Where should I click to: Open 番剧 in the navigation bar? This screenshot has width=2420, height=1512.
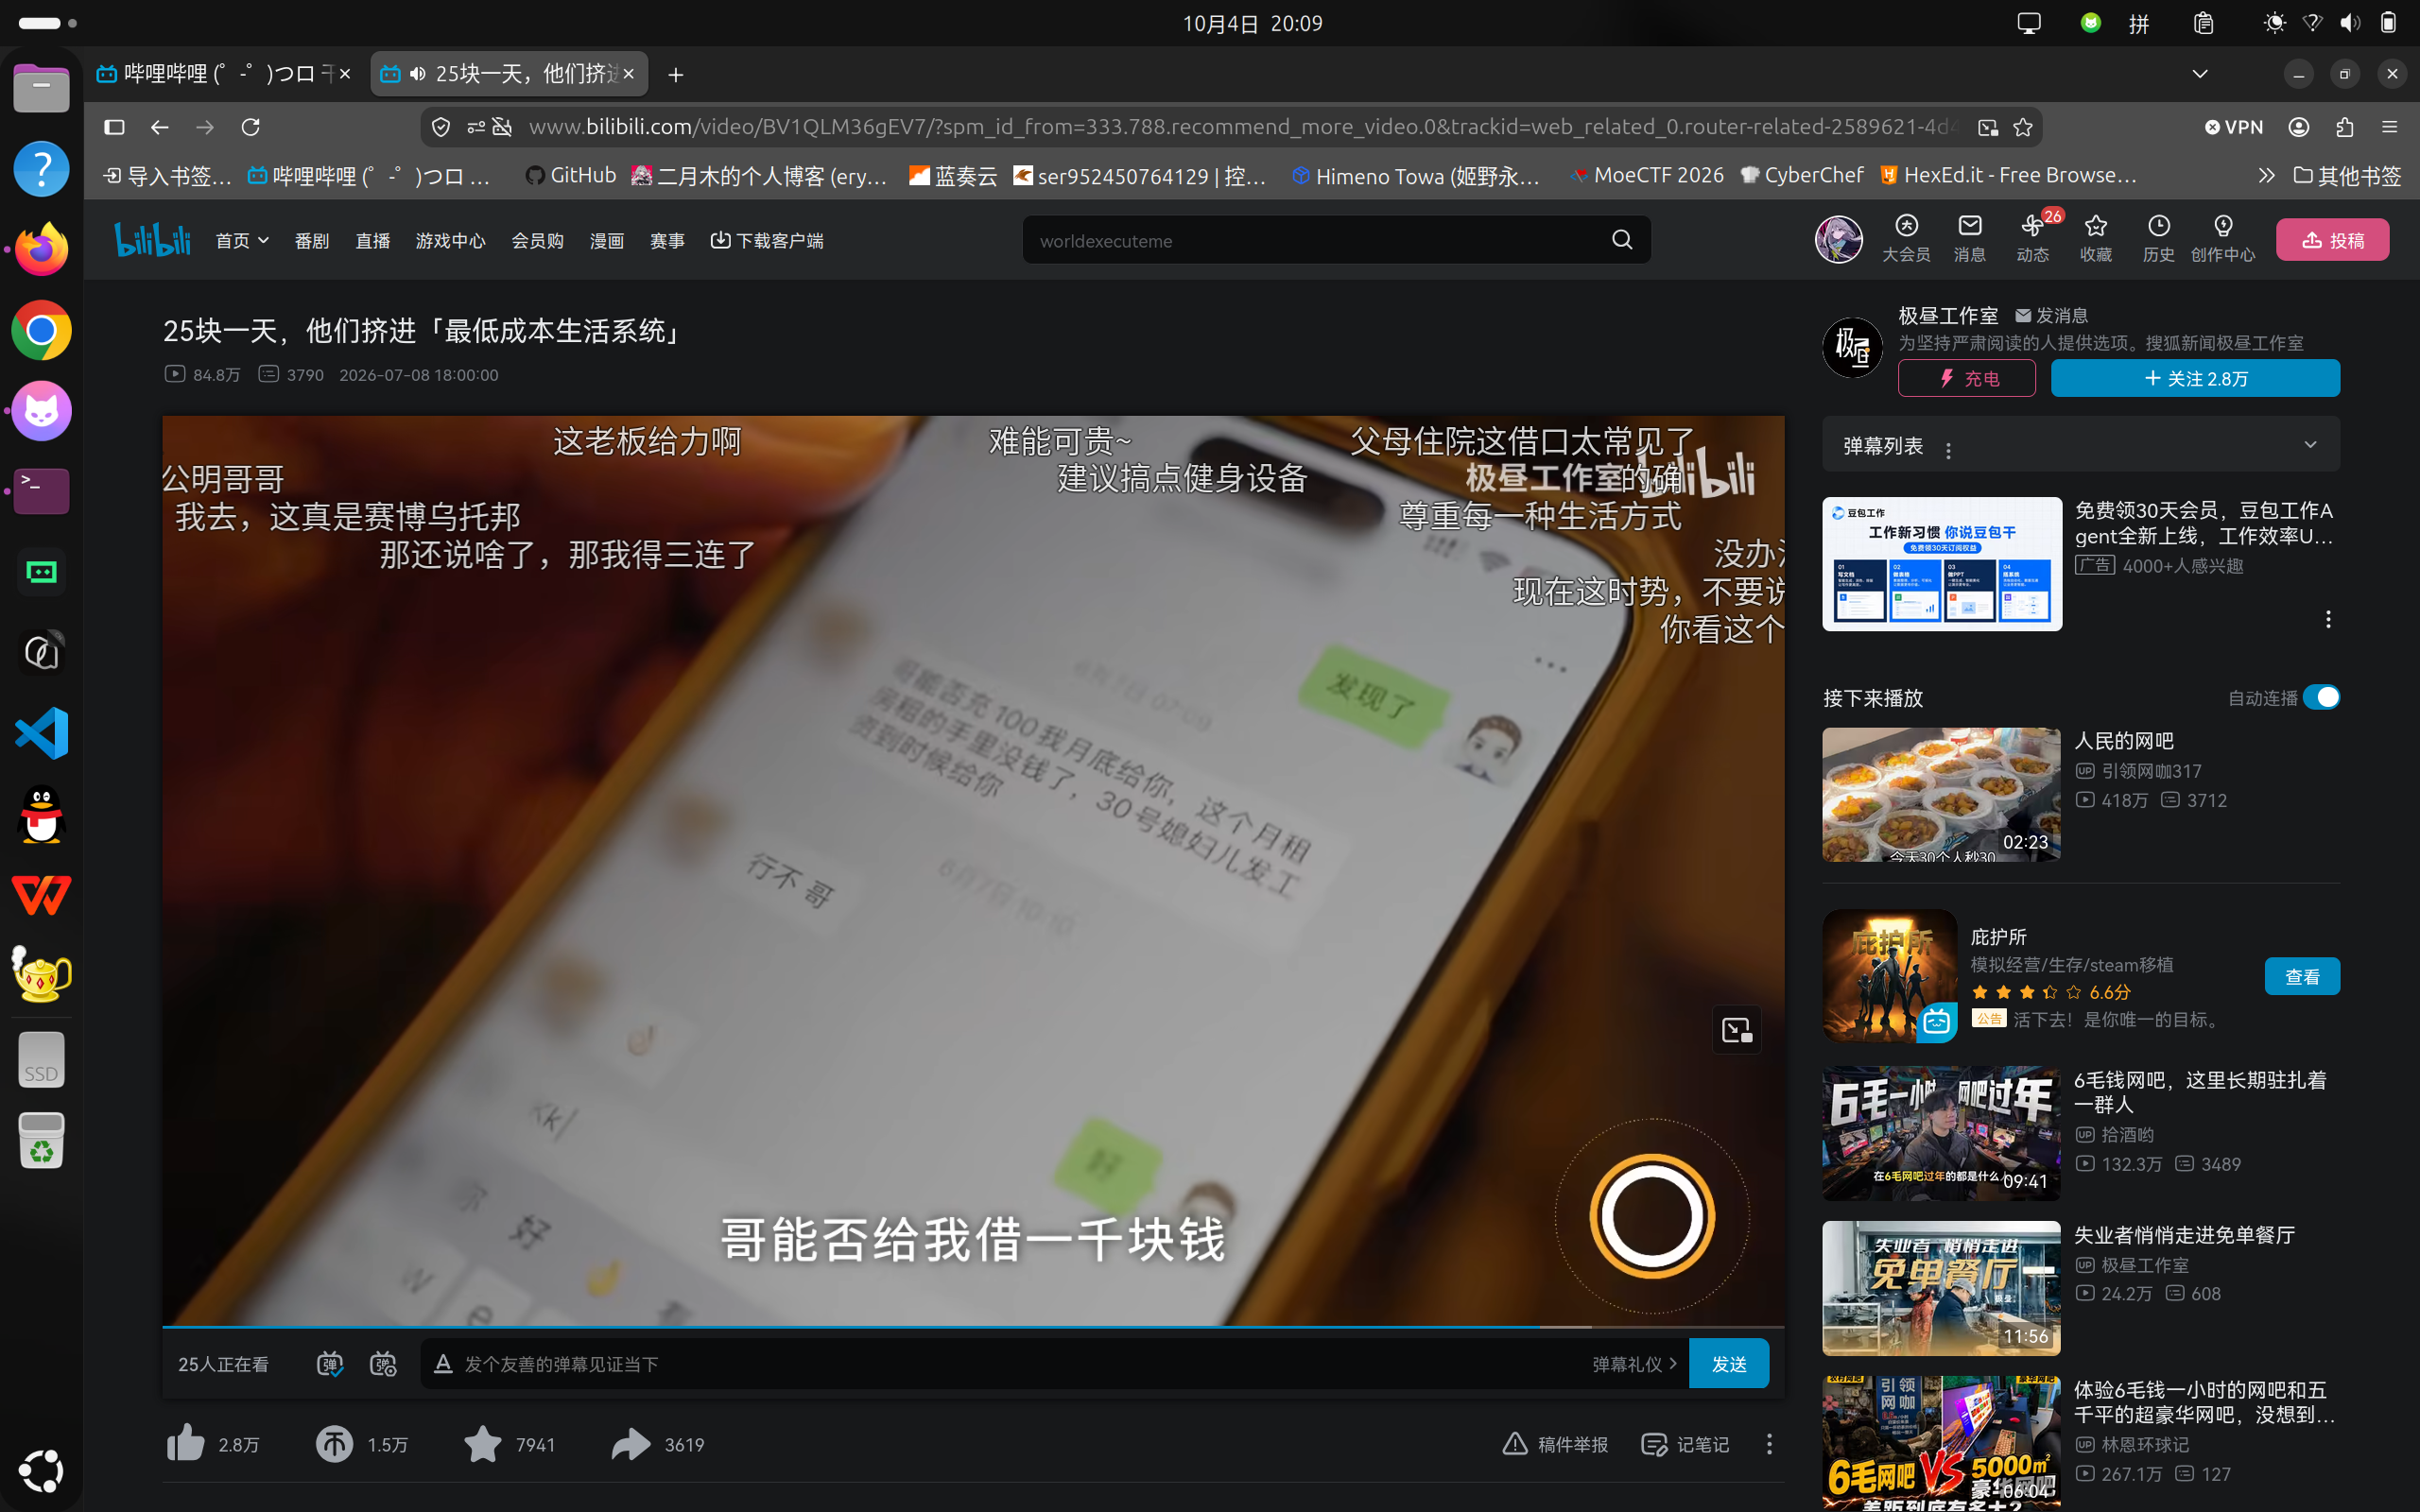pyautogui.click(x=312, y=241)
